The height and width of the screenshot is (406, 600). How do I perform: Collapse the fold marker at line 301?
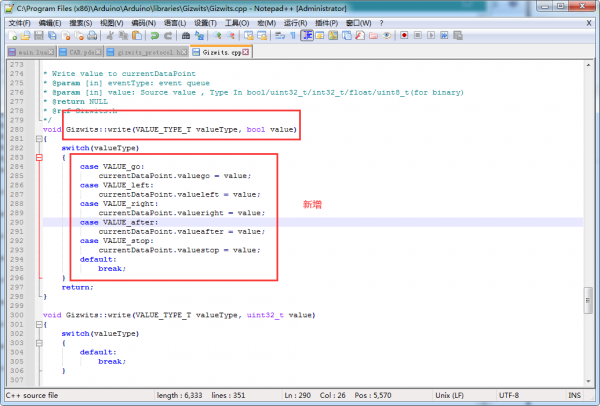tap(39, 324)
